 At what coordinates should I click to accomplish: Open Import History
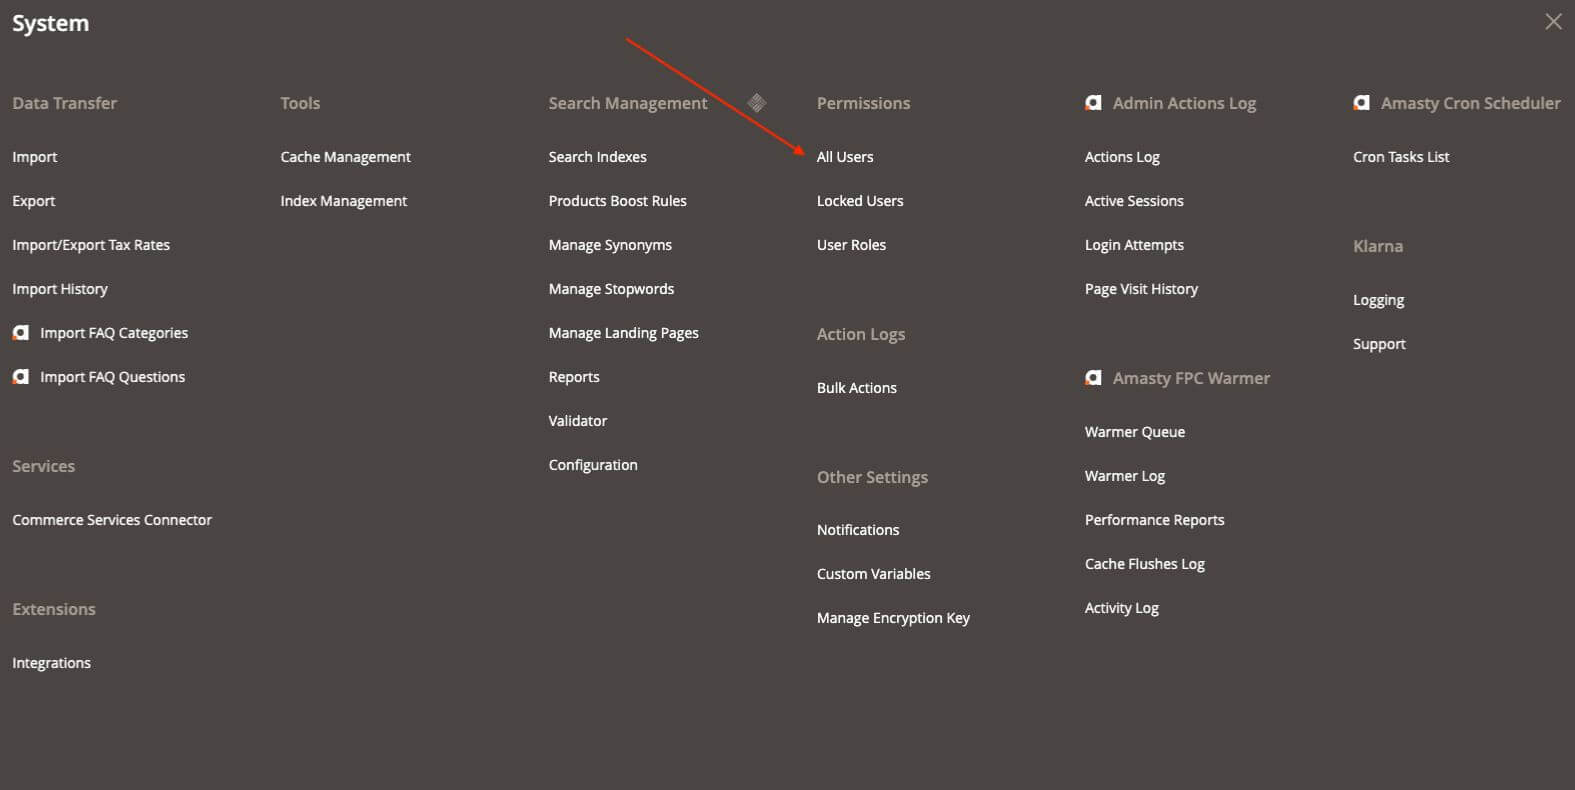click(60, 289)
